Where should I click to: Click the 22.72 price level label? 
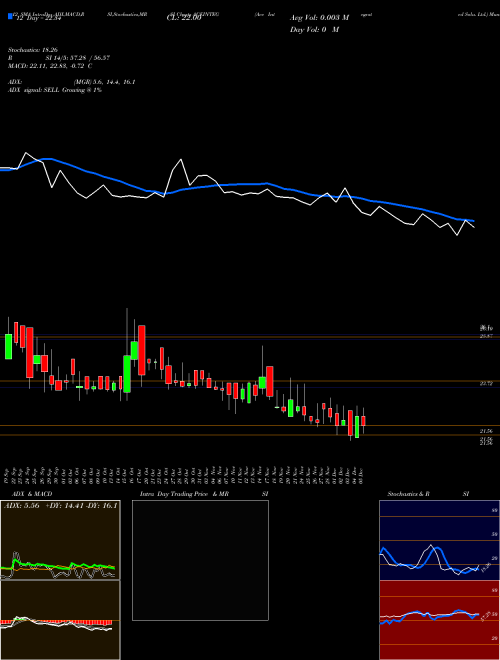[486, 383]
